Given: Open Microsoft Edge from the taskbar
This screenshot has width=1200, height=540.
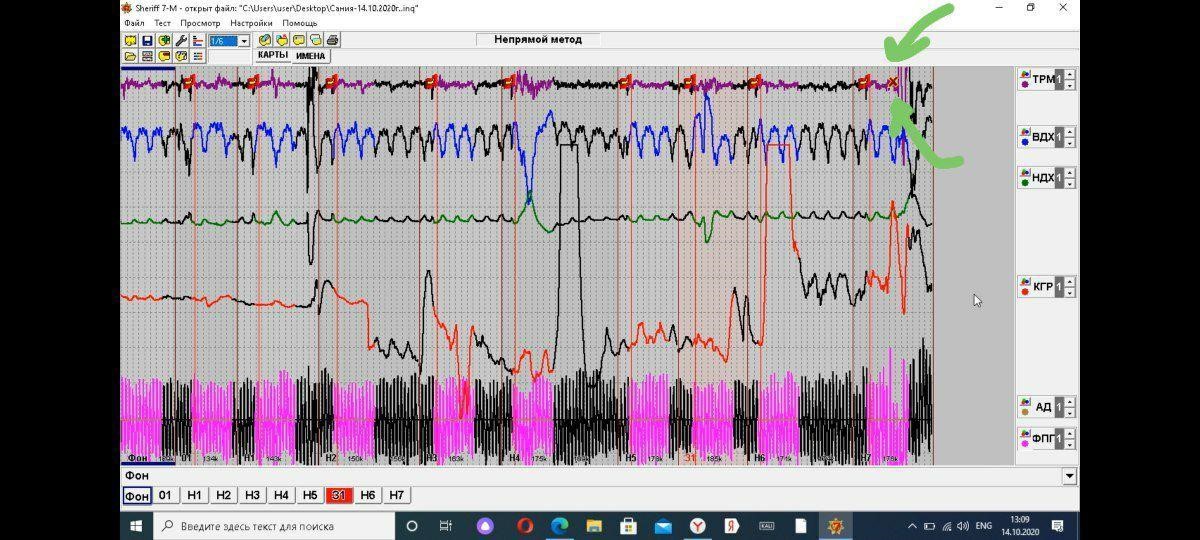Looking at the screenshot, I should 559,525.
